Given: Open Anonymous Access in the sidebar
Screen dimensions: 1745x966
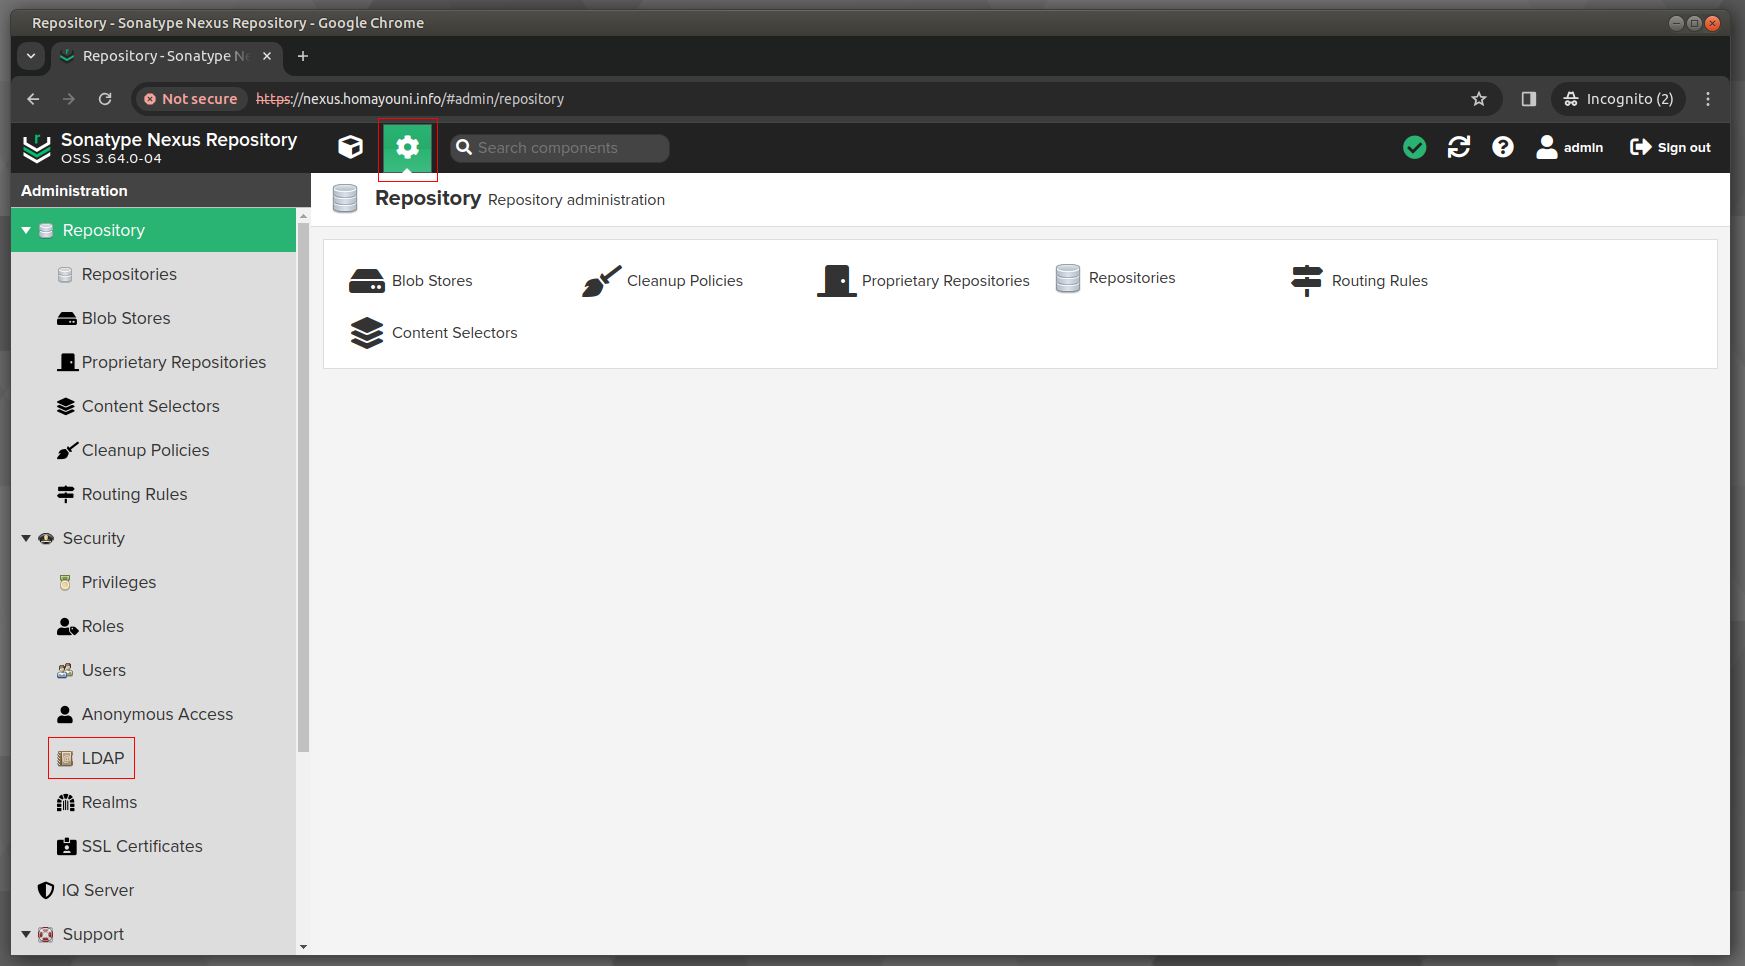Looking at the screenshot, I should tap(153, 714).
